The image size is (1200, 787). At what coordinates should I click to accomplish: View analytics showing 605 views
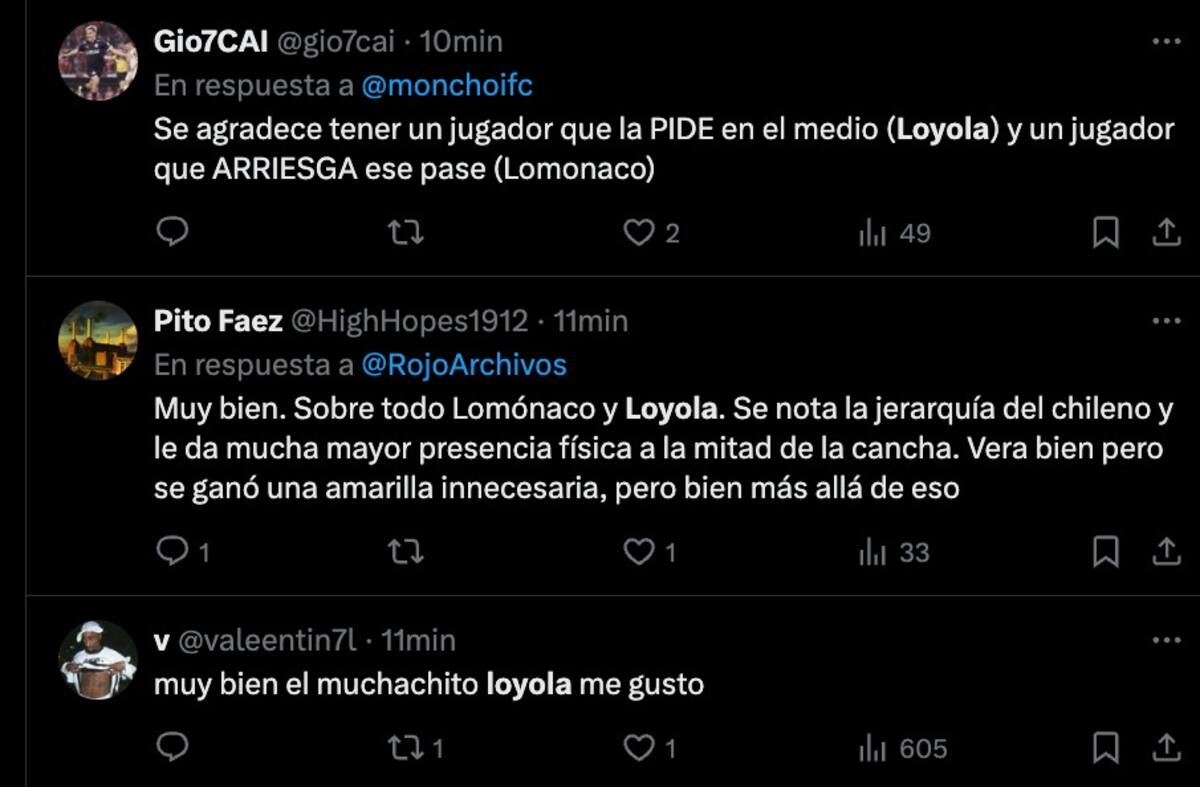point(902,748)
